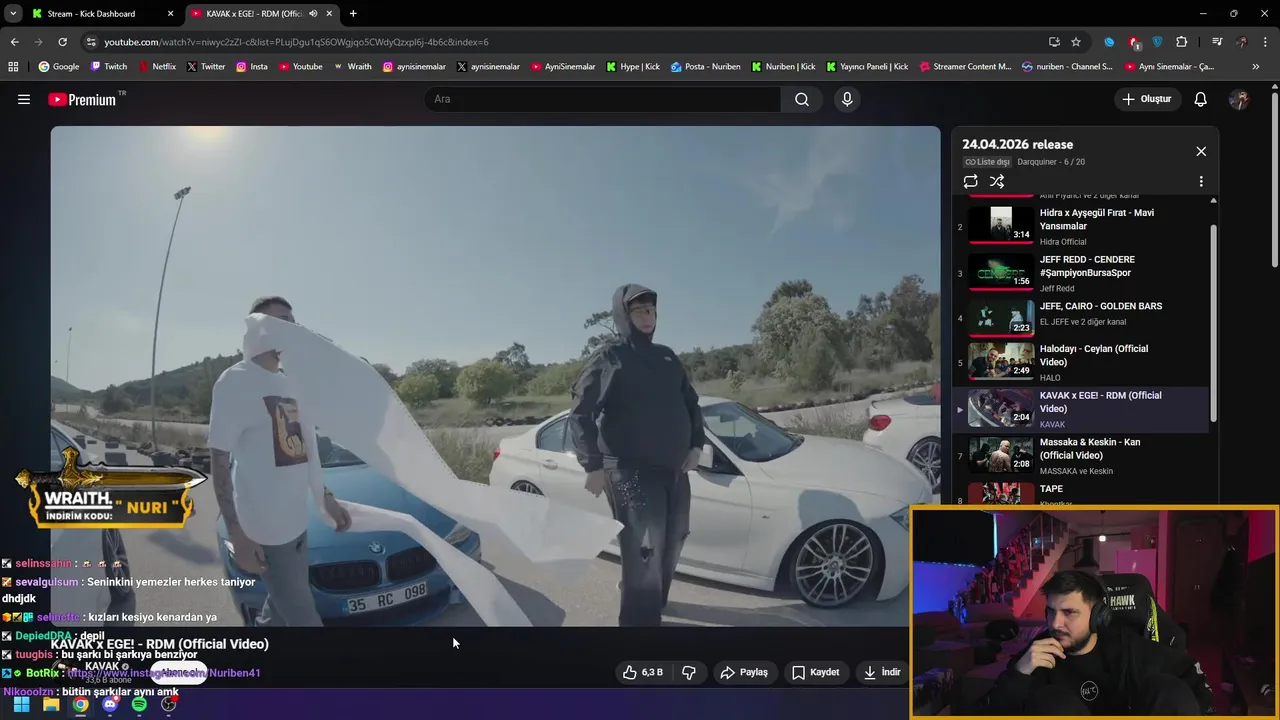Focus the Ara search input field
Viewport: 1280px width, 720px height.
coord(604,99)
